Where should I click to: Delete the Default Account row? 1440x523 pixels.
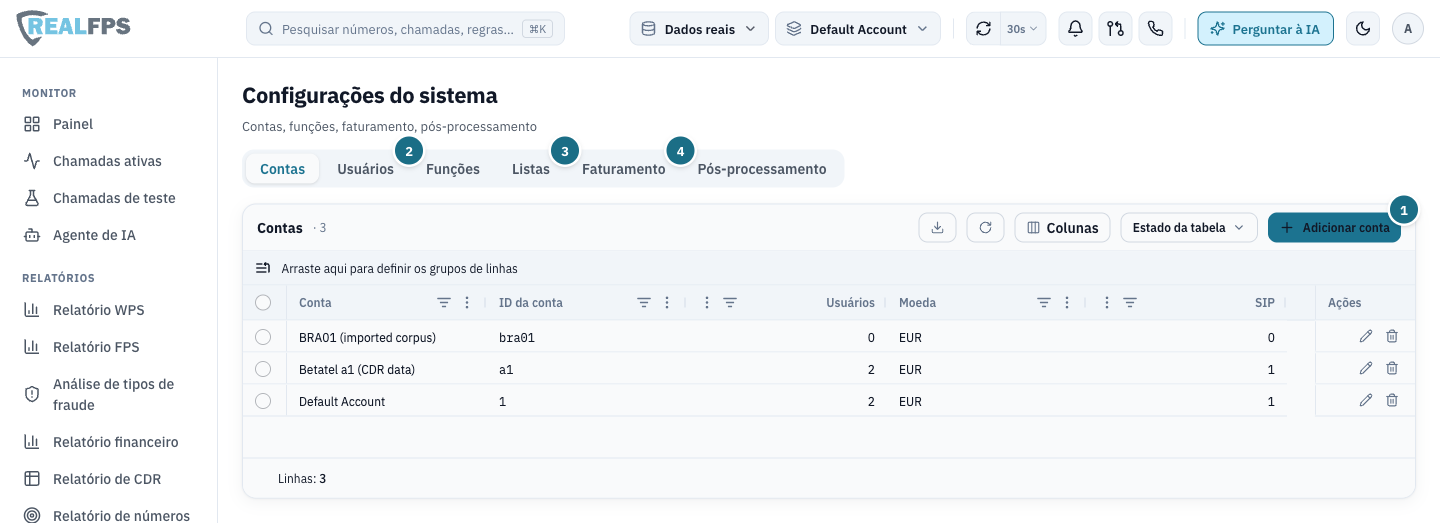click(x=1392, y=401)
